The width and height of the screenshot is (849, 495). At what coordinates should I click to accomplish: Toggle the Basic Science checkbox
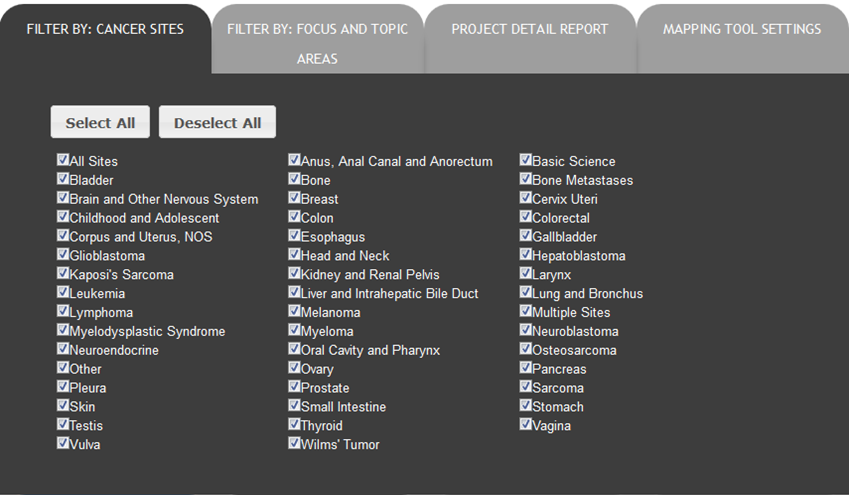(525, 160)
